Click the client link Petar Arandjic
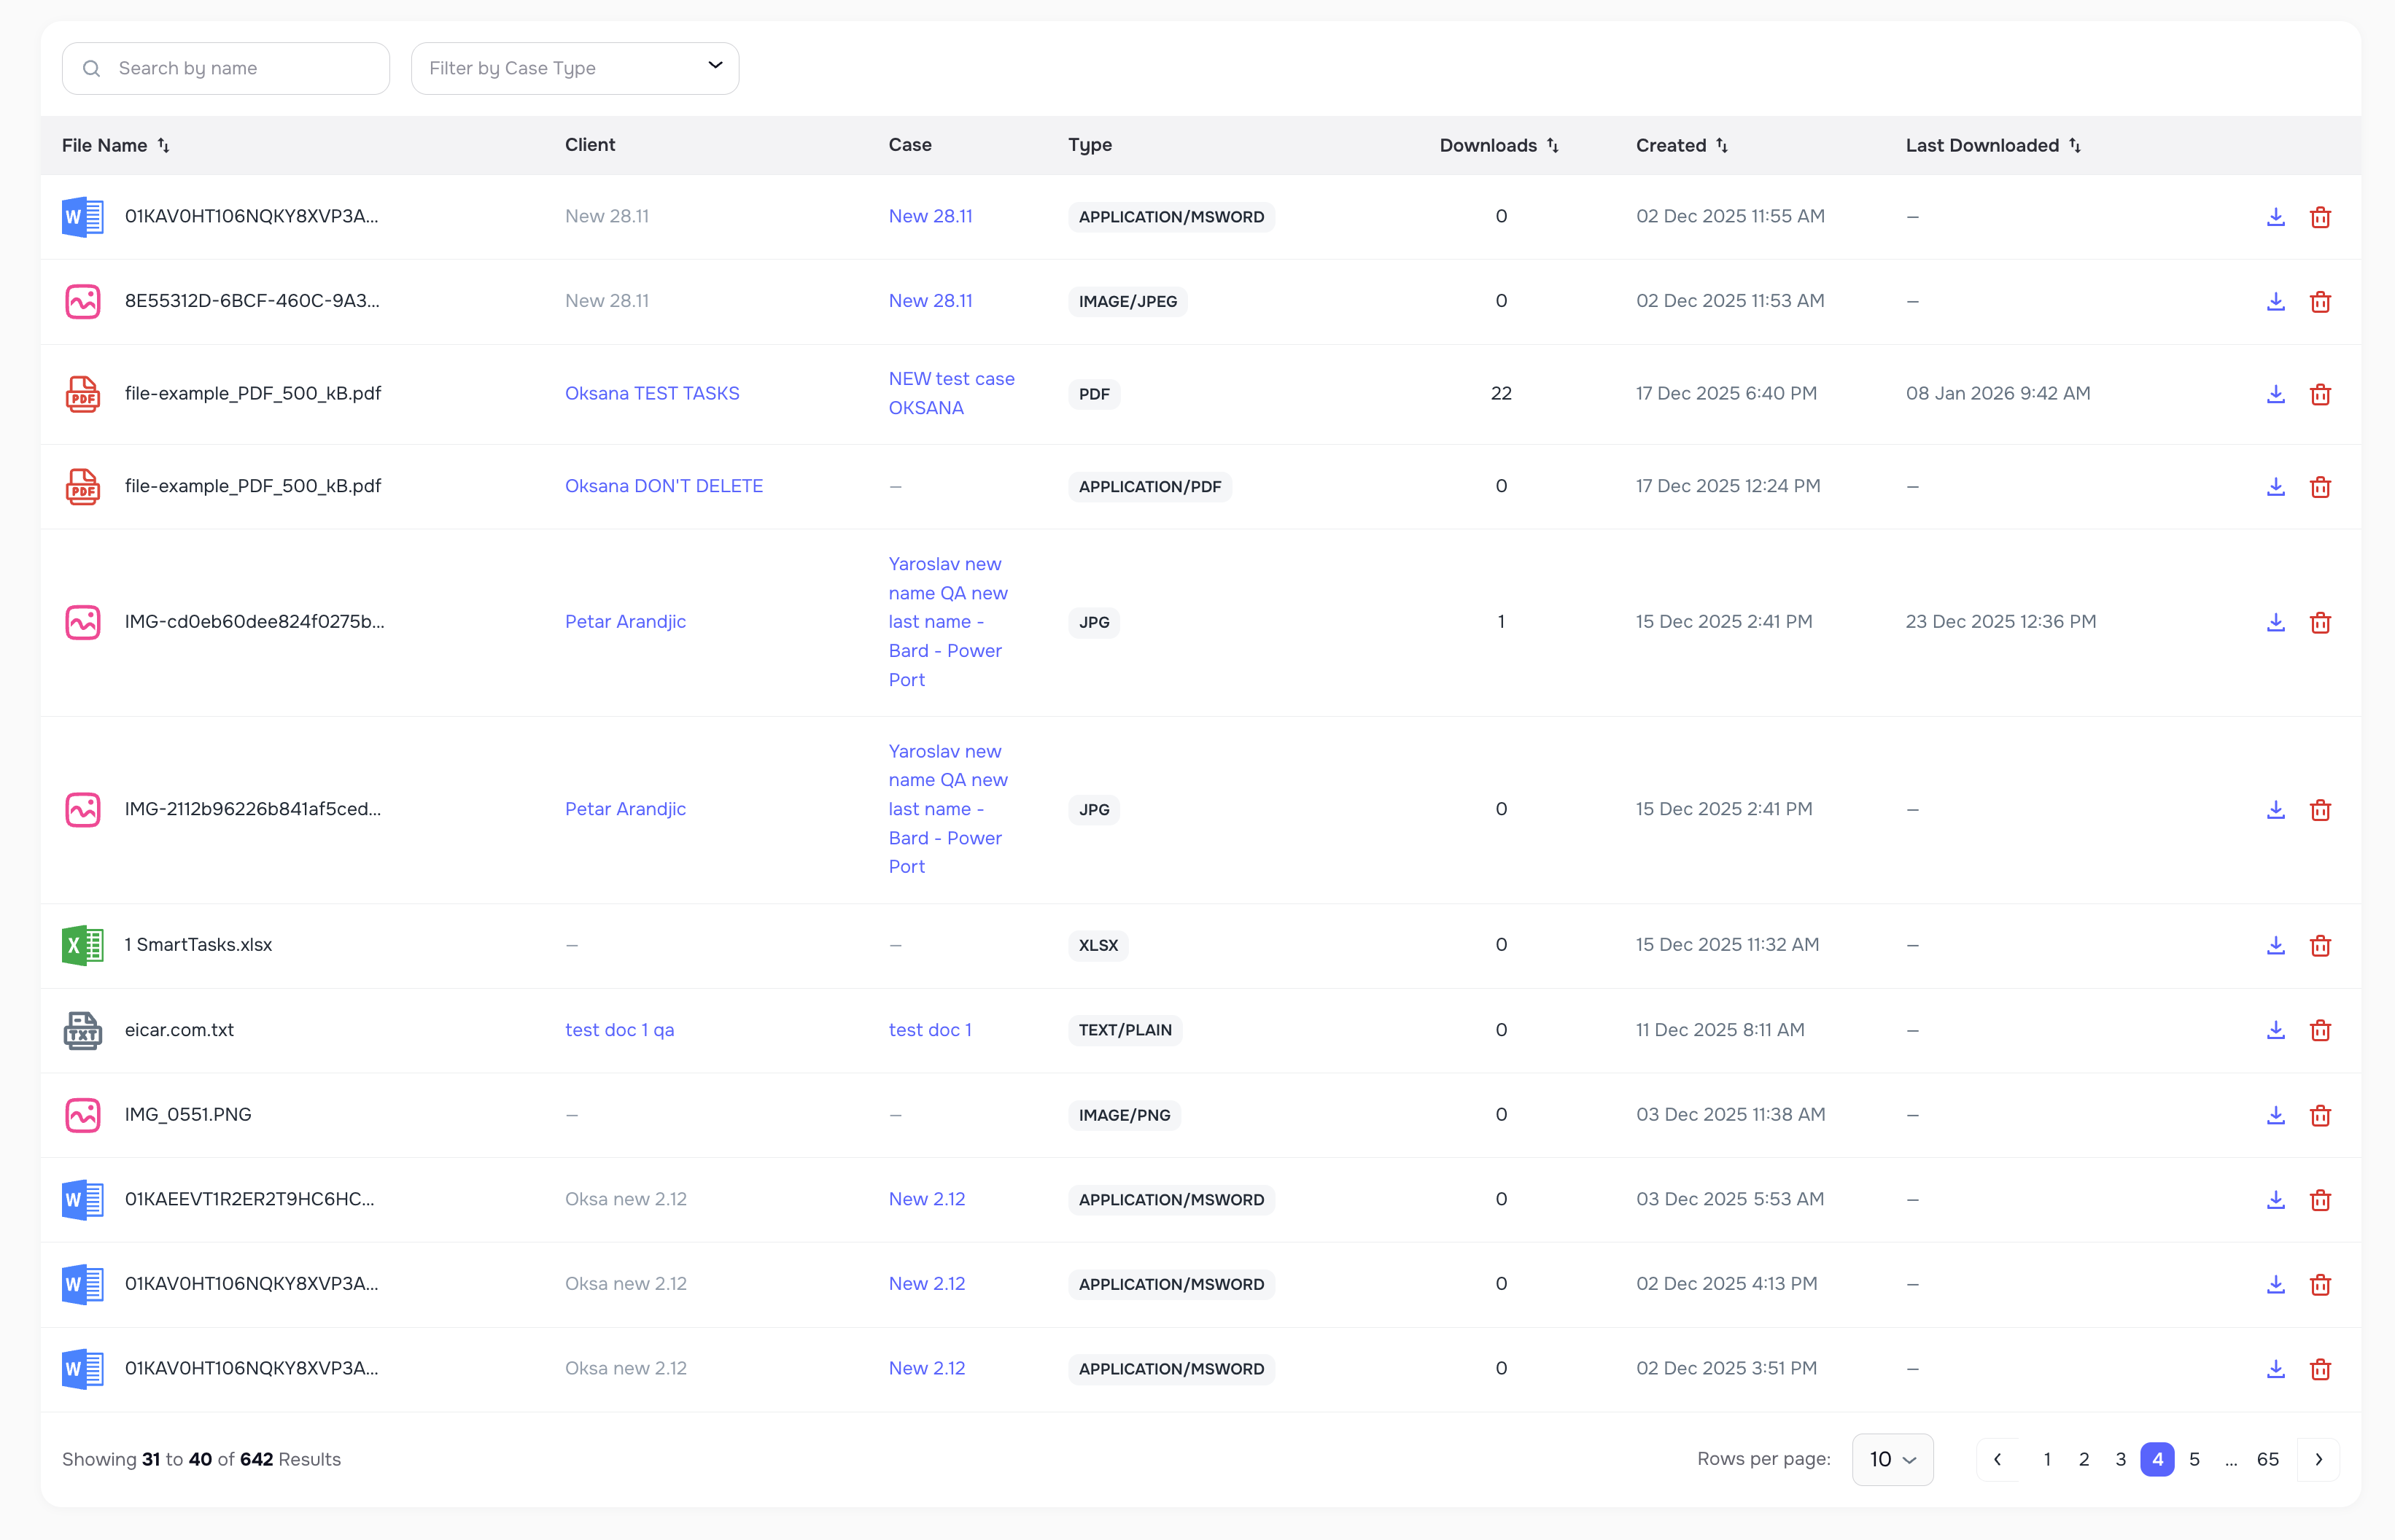2395x1540 pixels. coord(624,621)
